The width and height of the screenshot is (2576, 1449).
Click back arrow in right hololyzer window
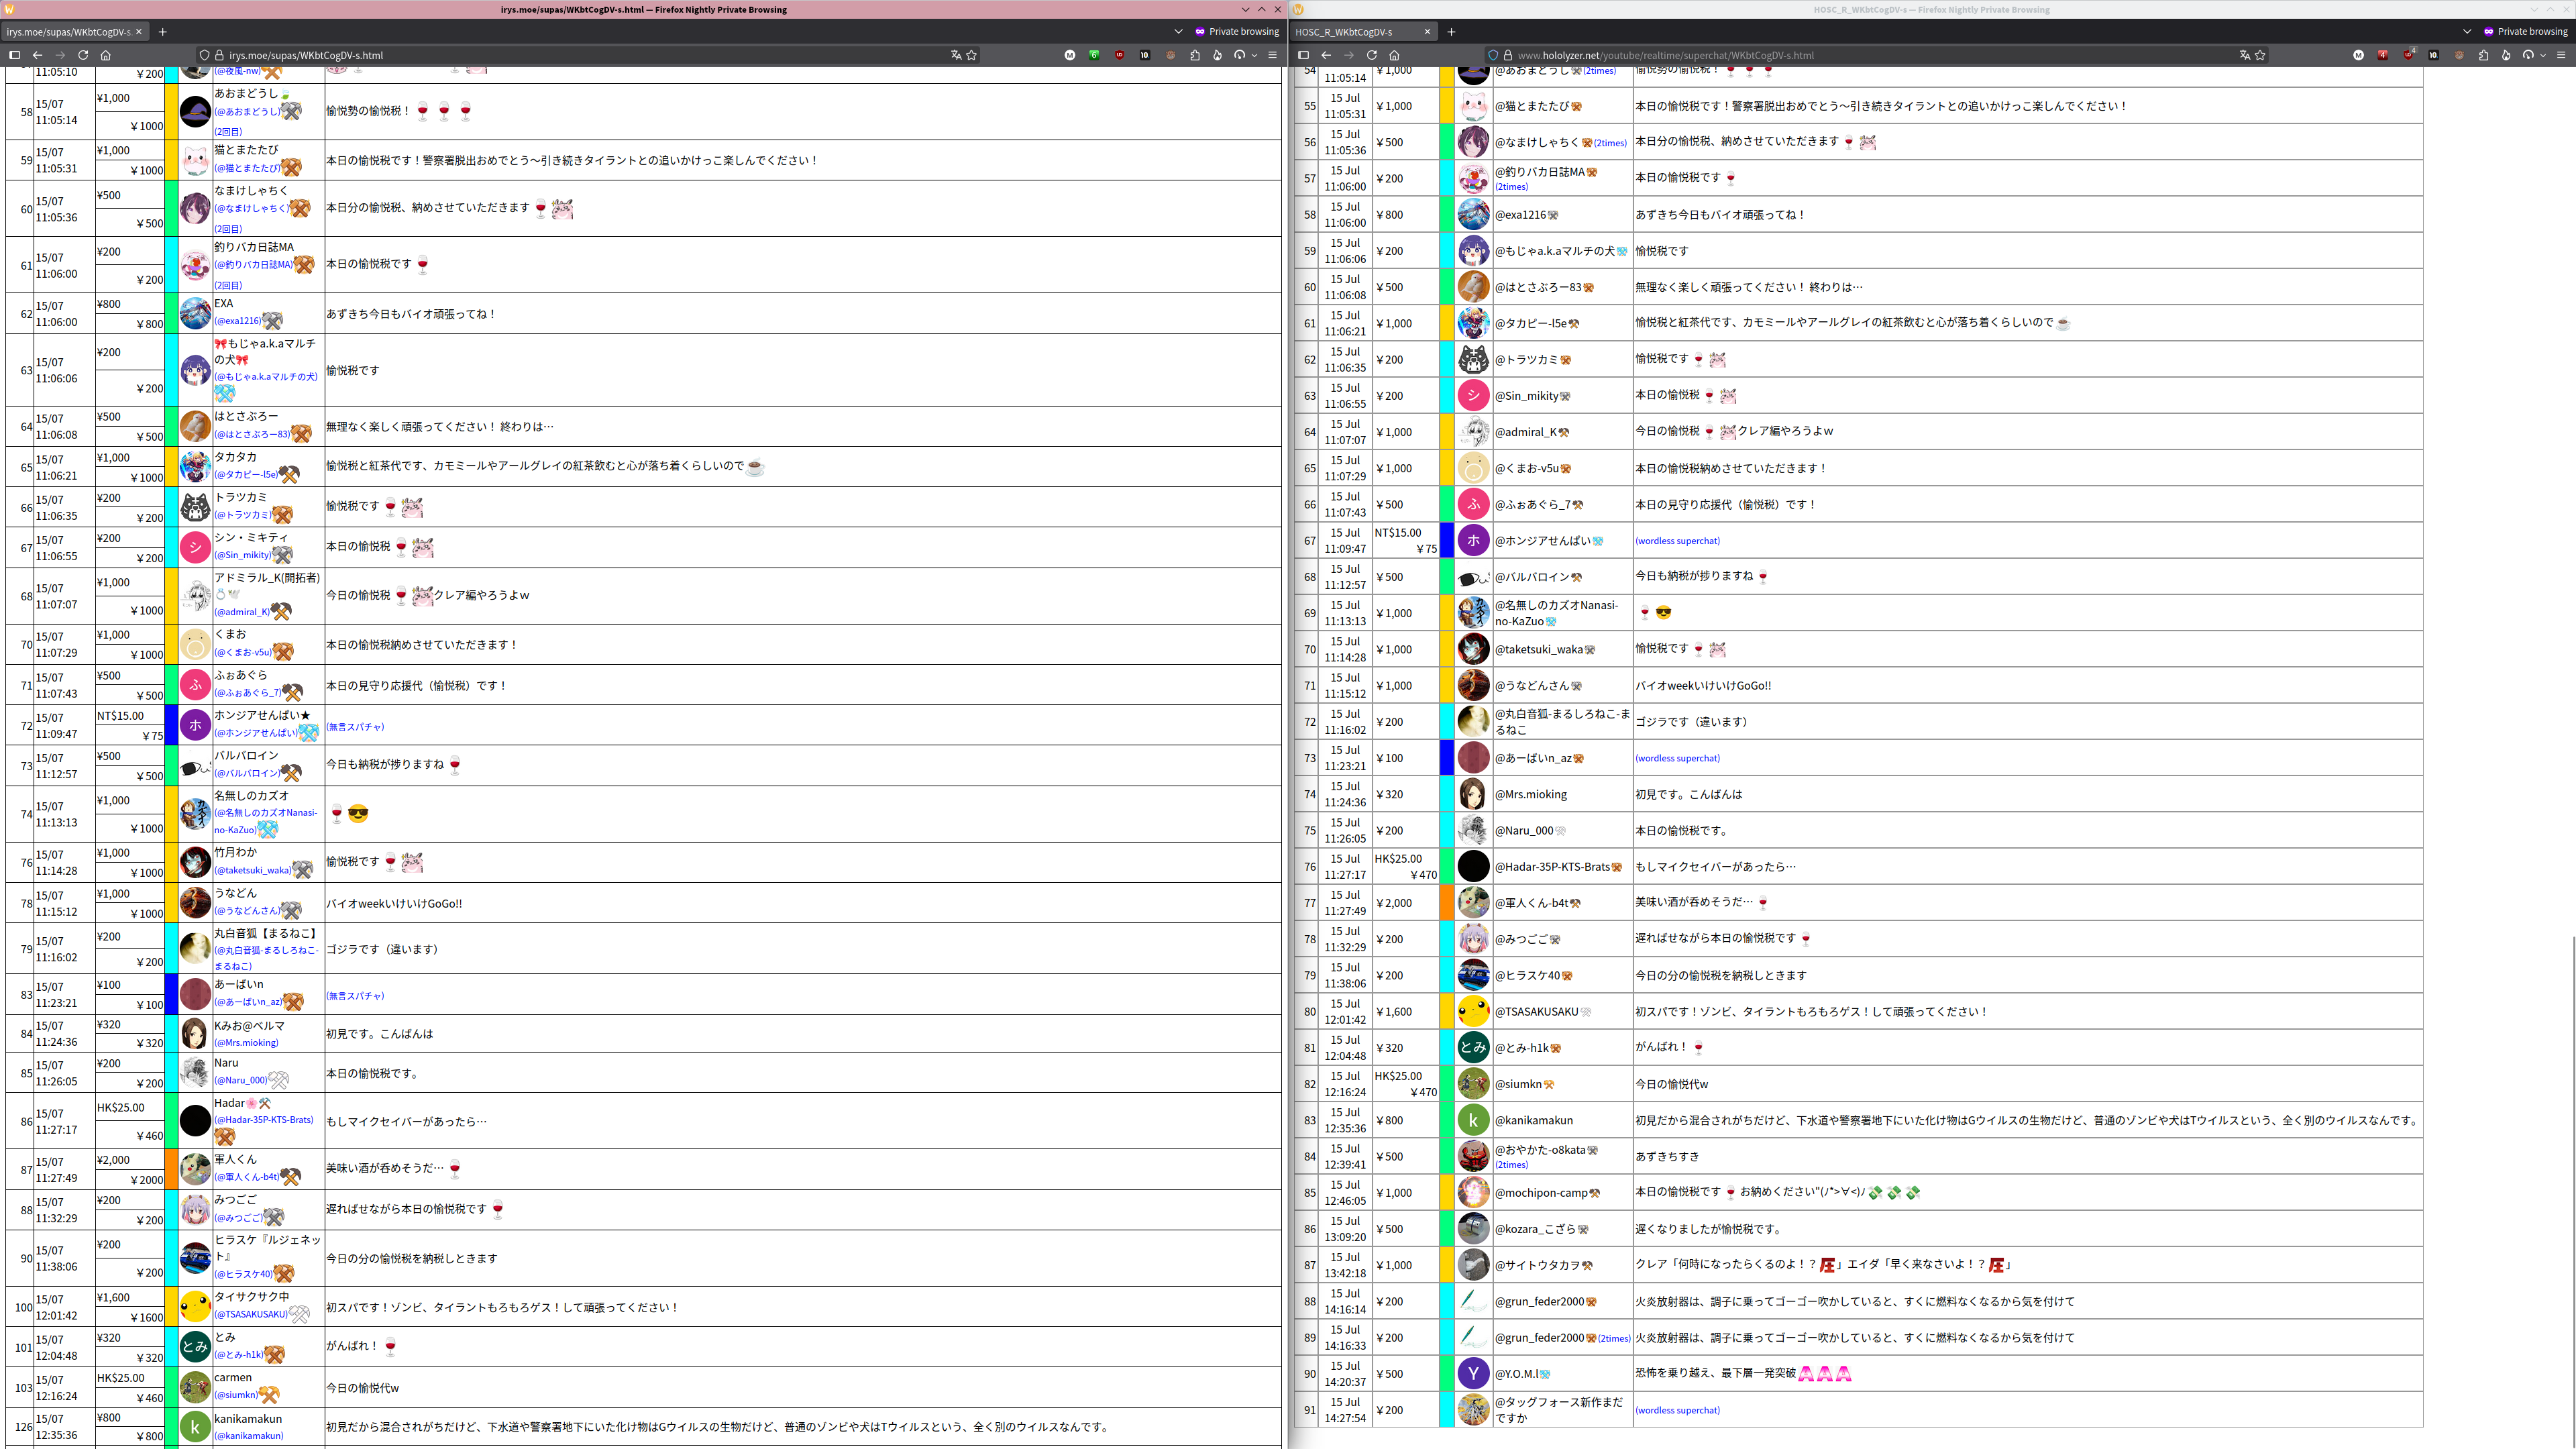[x=1326, y=55]
